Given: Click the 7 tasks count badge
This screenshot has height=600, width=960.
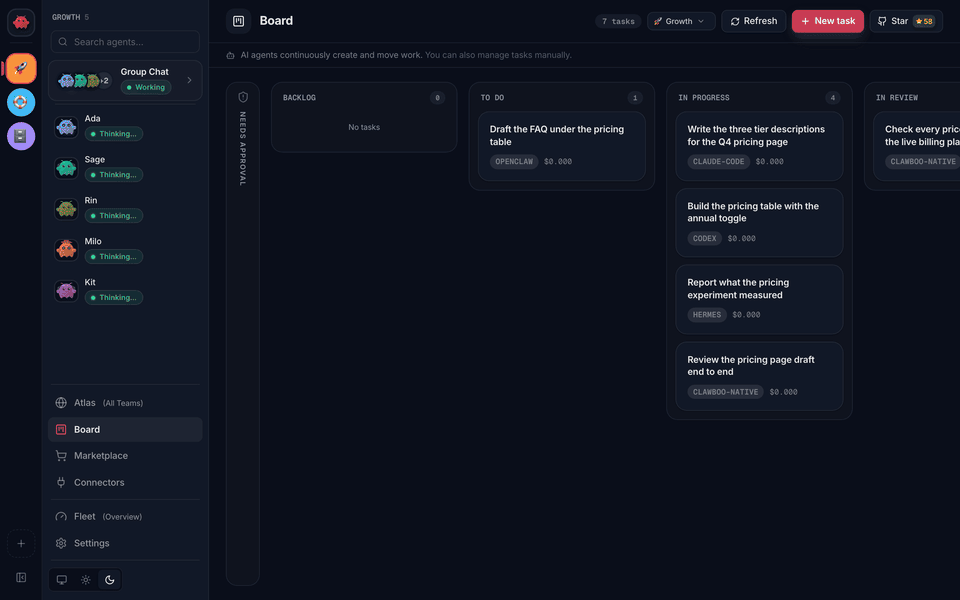Looking at the screenshot, I should pyautogui.click(x=618, y=21).
